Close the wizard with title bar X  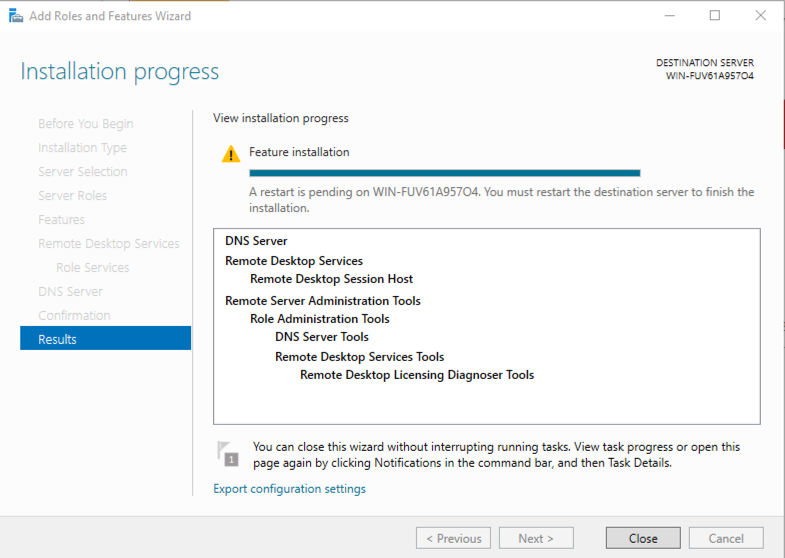(760, 16)
